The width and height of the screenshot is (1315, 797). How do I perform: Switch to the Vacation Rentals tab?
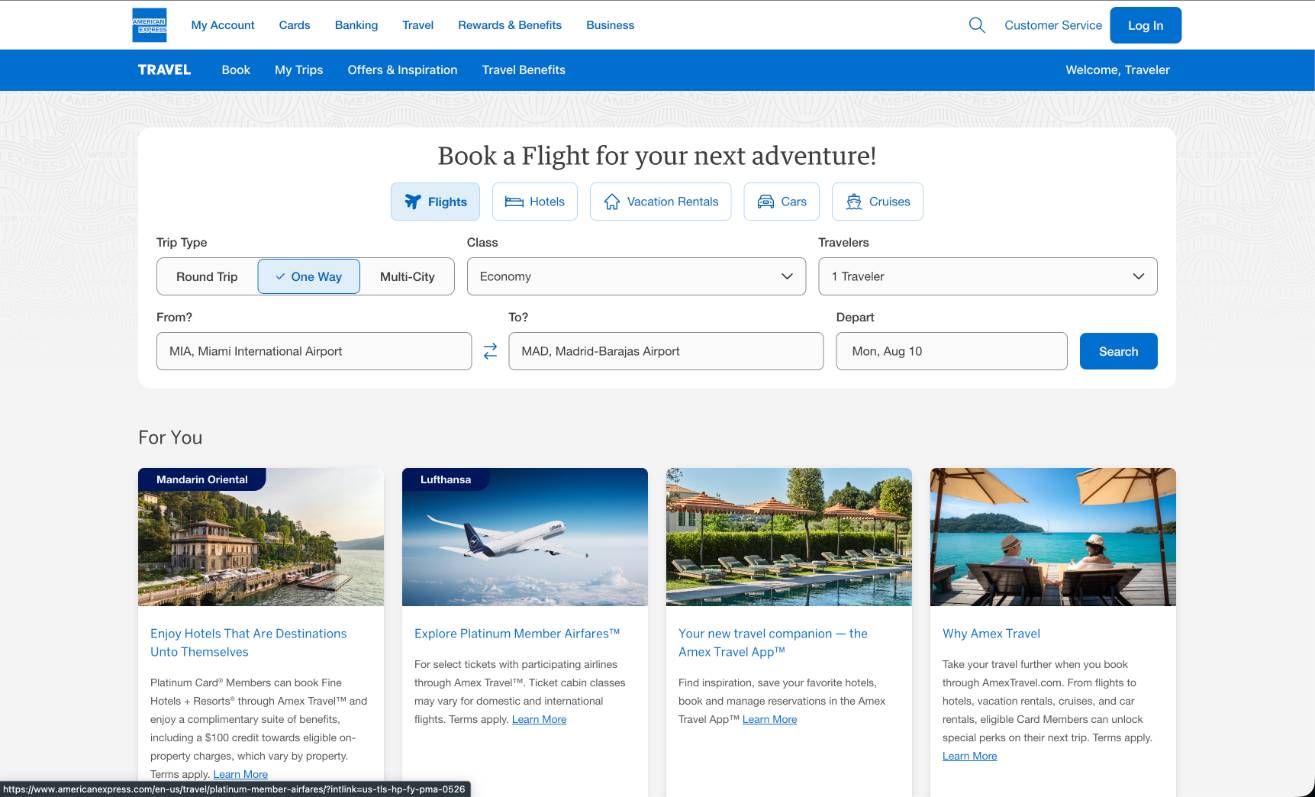661,201
